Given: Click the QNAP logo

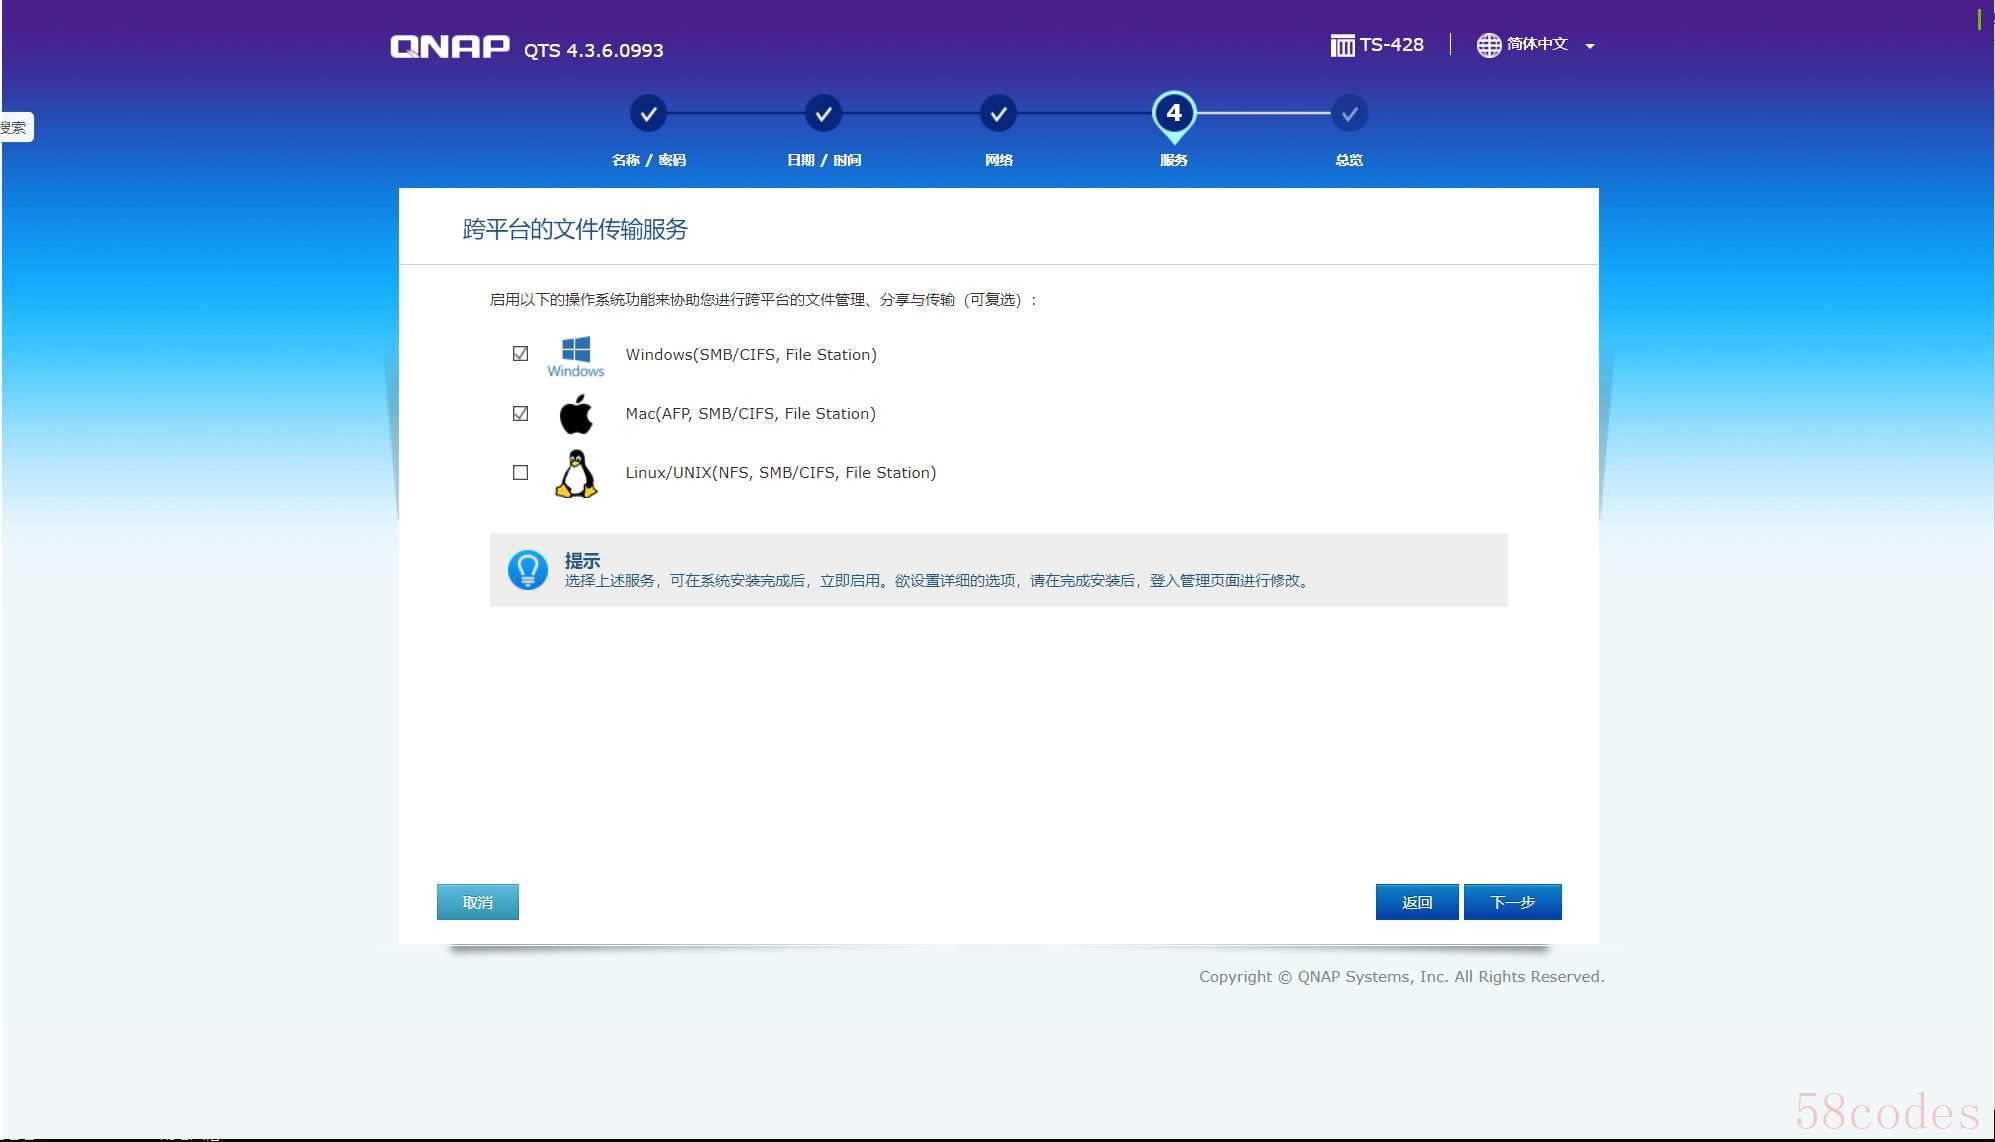Looking at the screenshot, I should [449, 47].
